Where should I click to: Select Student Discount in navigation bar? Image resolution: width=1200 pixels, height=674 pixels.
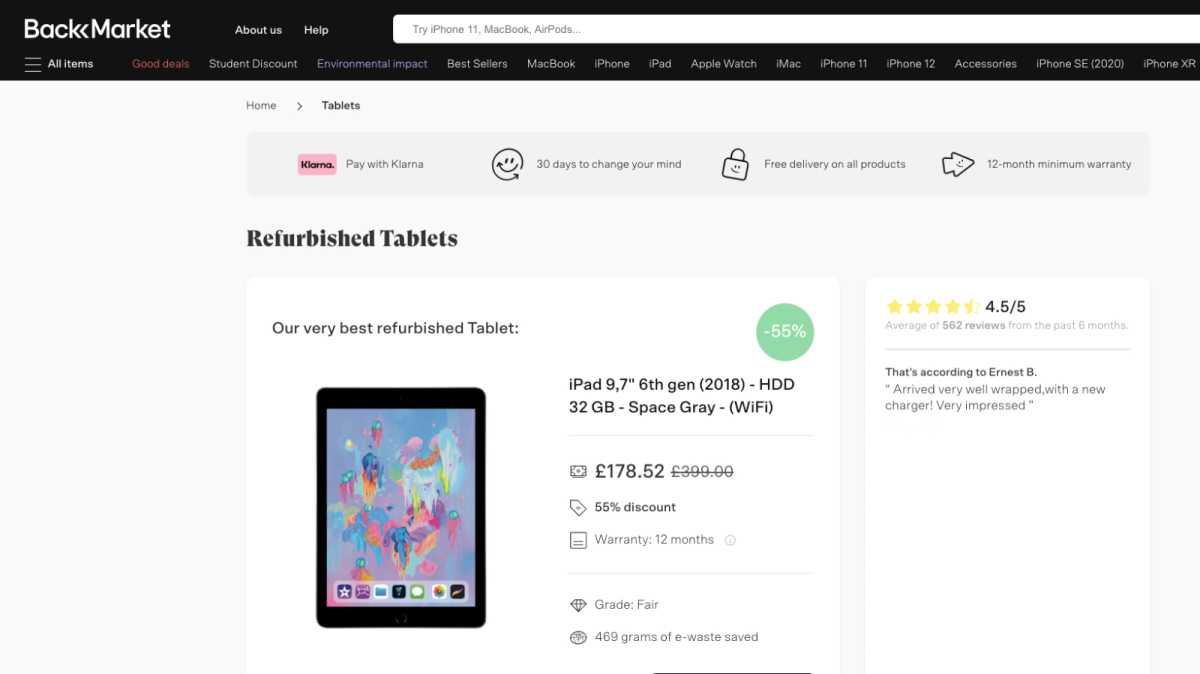point(253,64)
